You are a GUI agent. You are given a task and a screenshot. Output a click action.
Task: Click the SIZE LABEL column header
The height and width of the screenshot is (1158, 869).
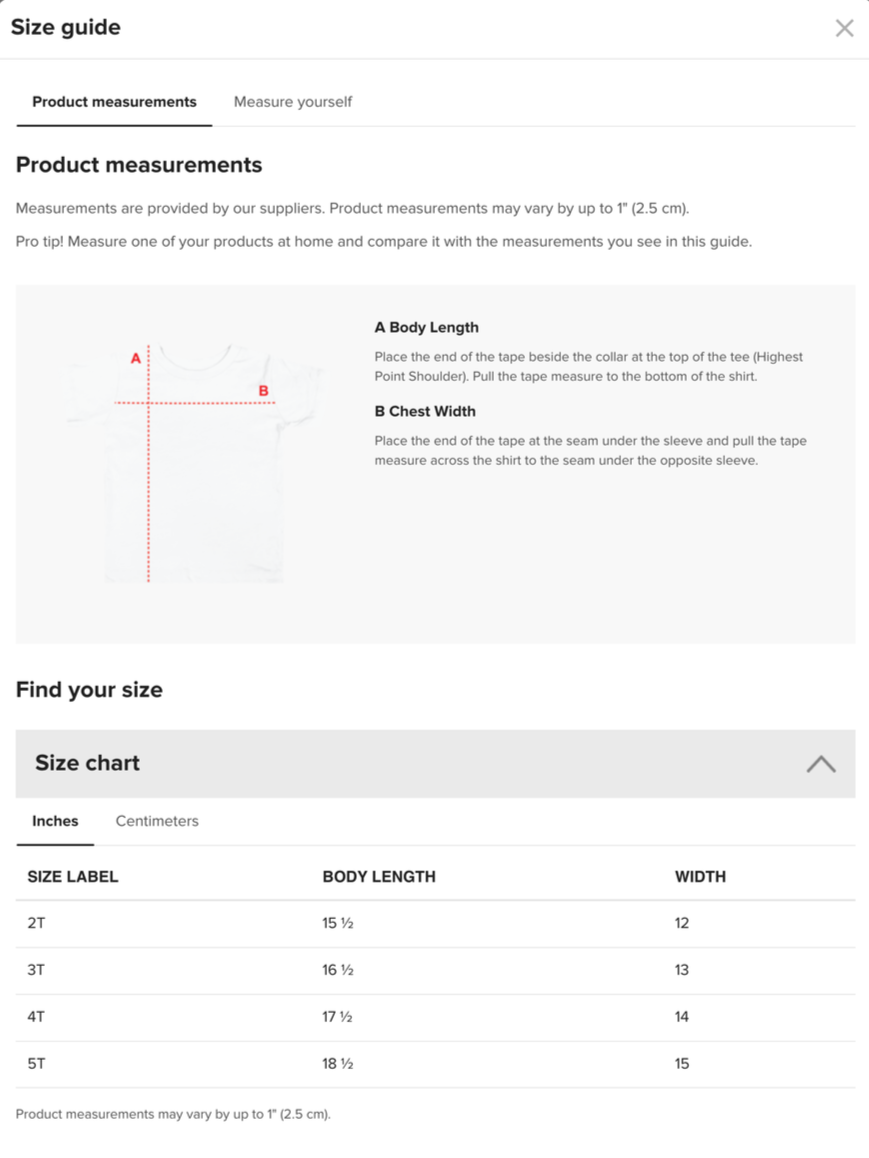[72, 877]
